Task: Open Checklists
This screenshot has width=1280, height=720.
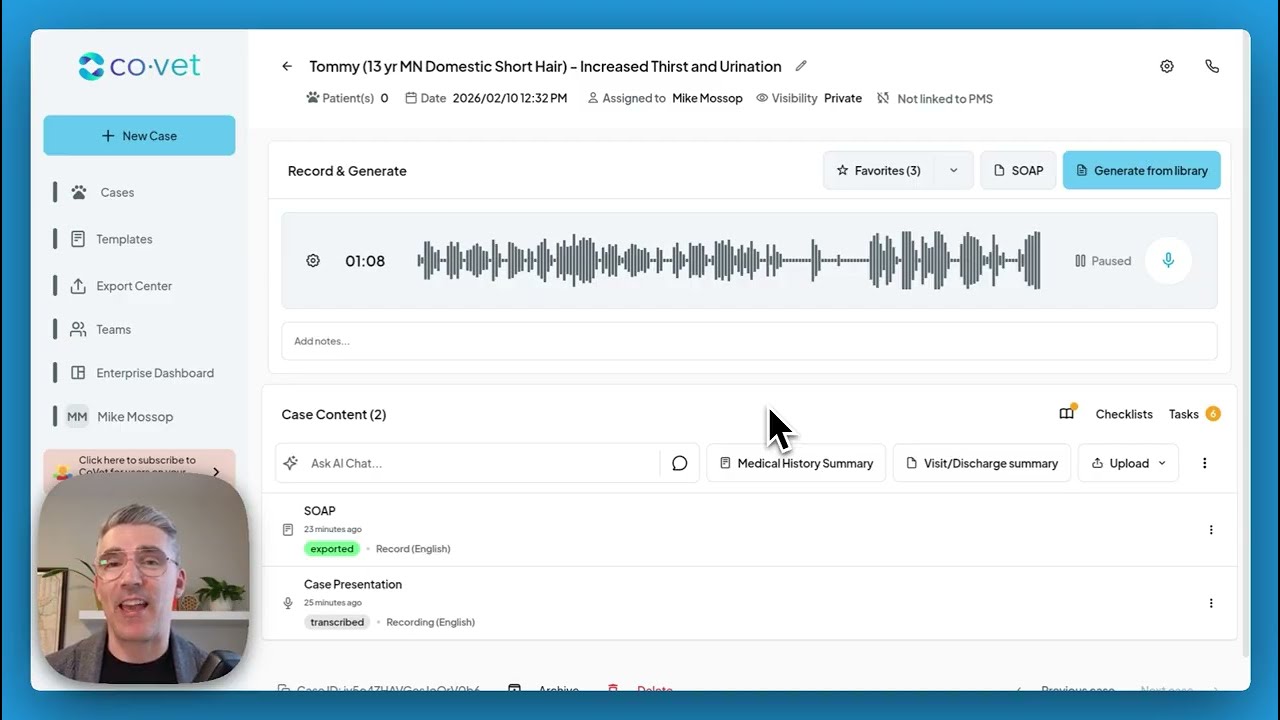Action: (1124, 414)
